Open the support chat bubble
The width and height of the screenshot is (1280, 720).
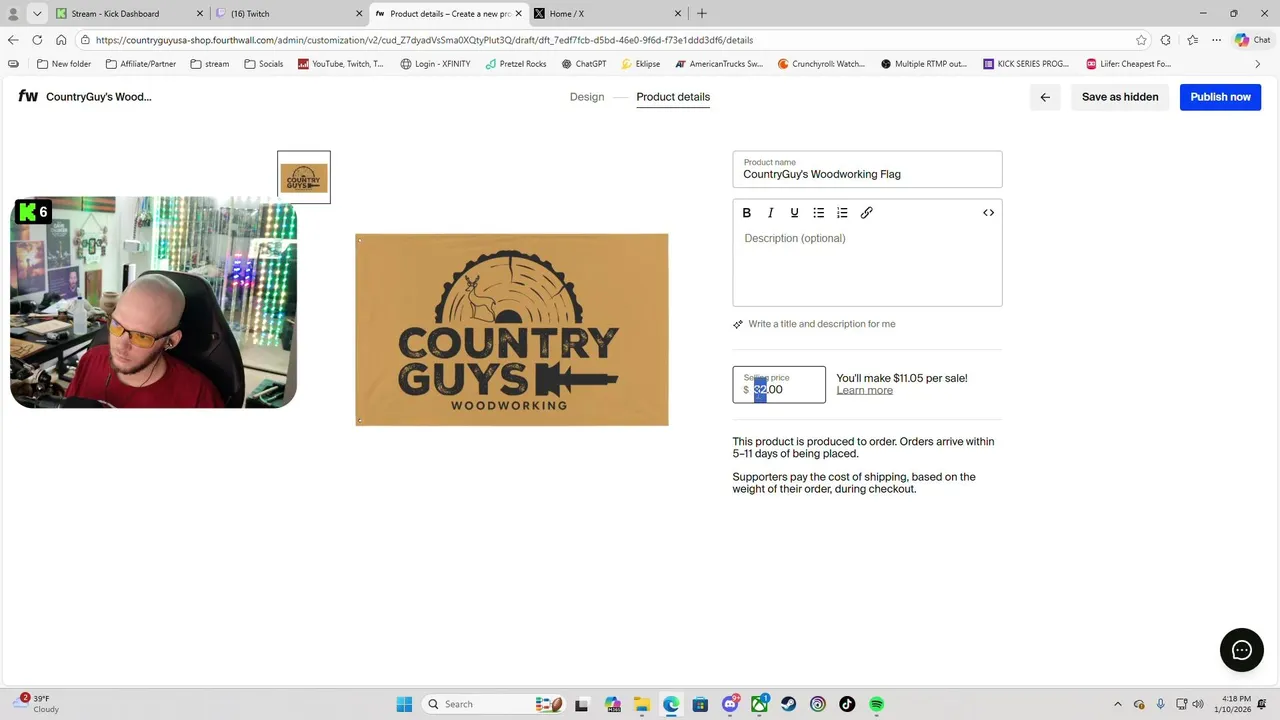tap(1242, 650)
